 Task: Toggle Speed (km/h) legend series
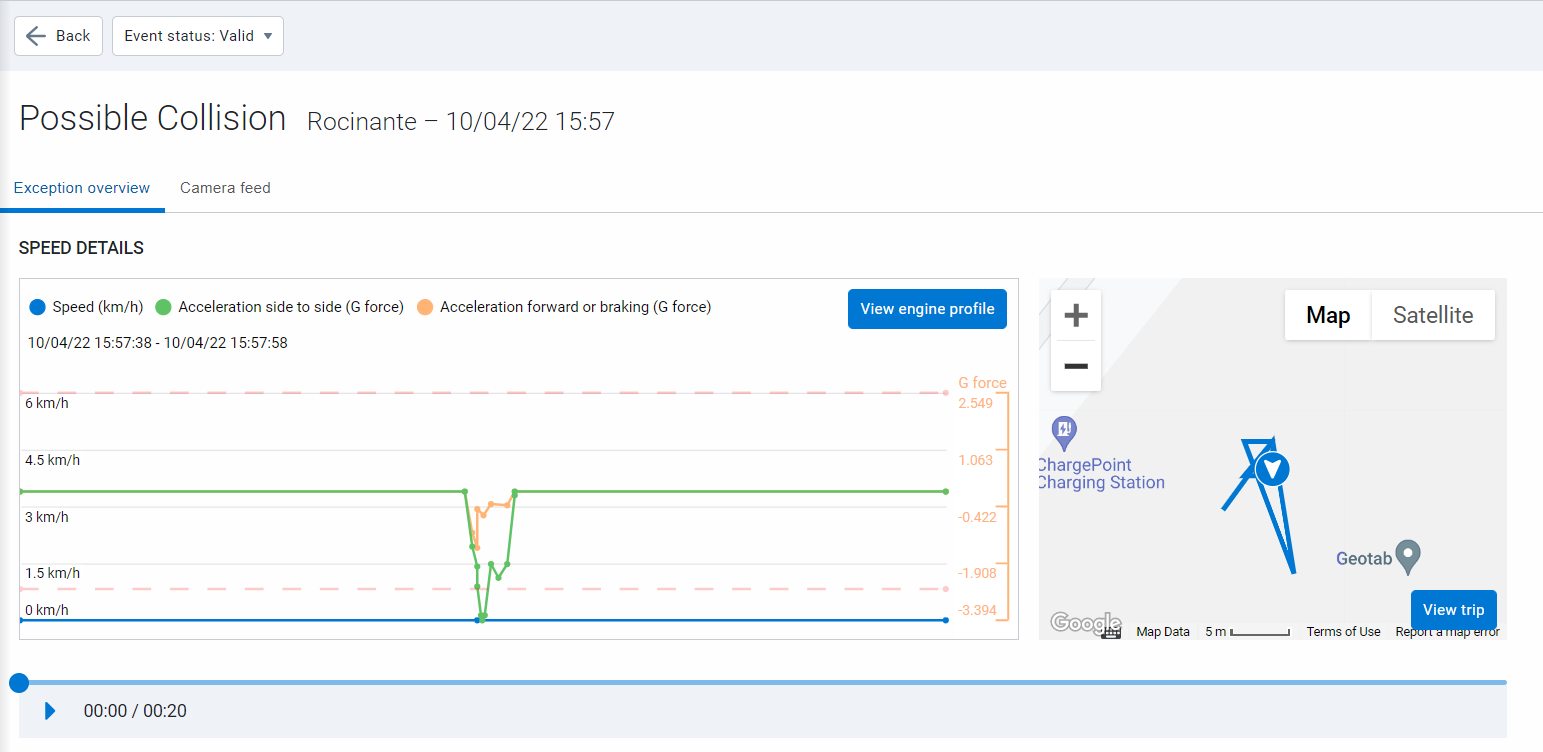[87, 307]
